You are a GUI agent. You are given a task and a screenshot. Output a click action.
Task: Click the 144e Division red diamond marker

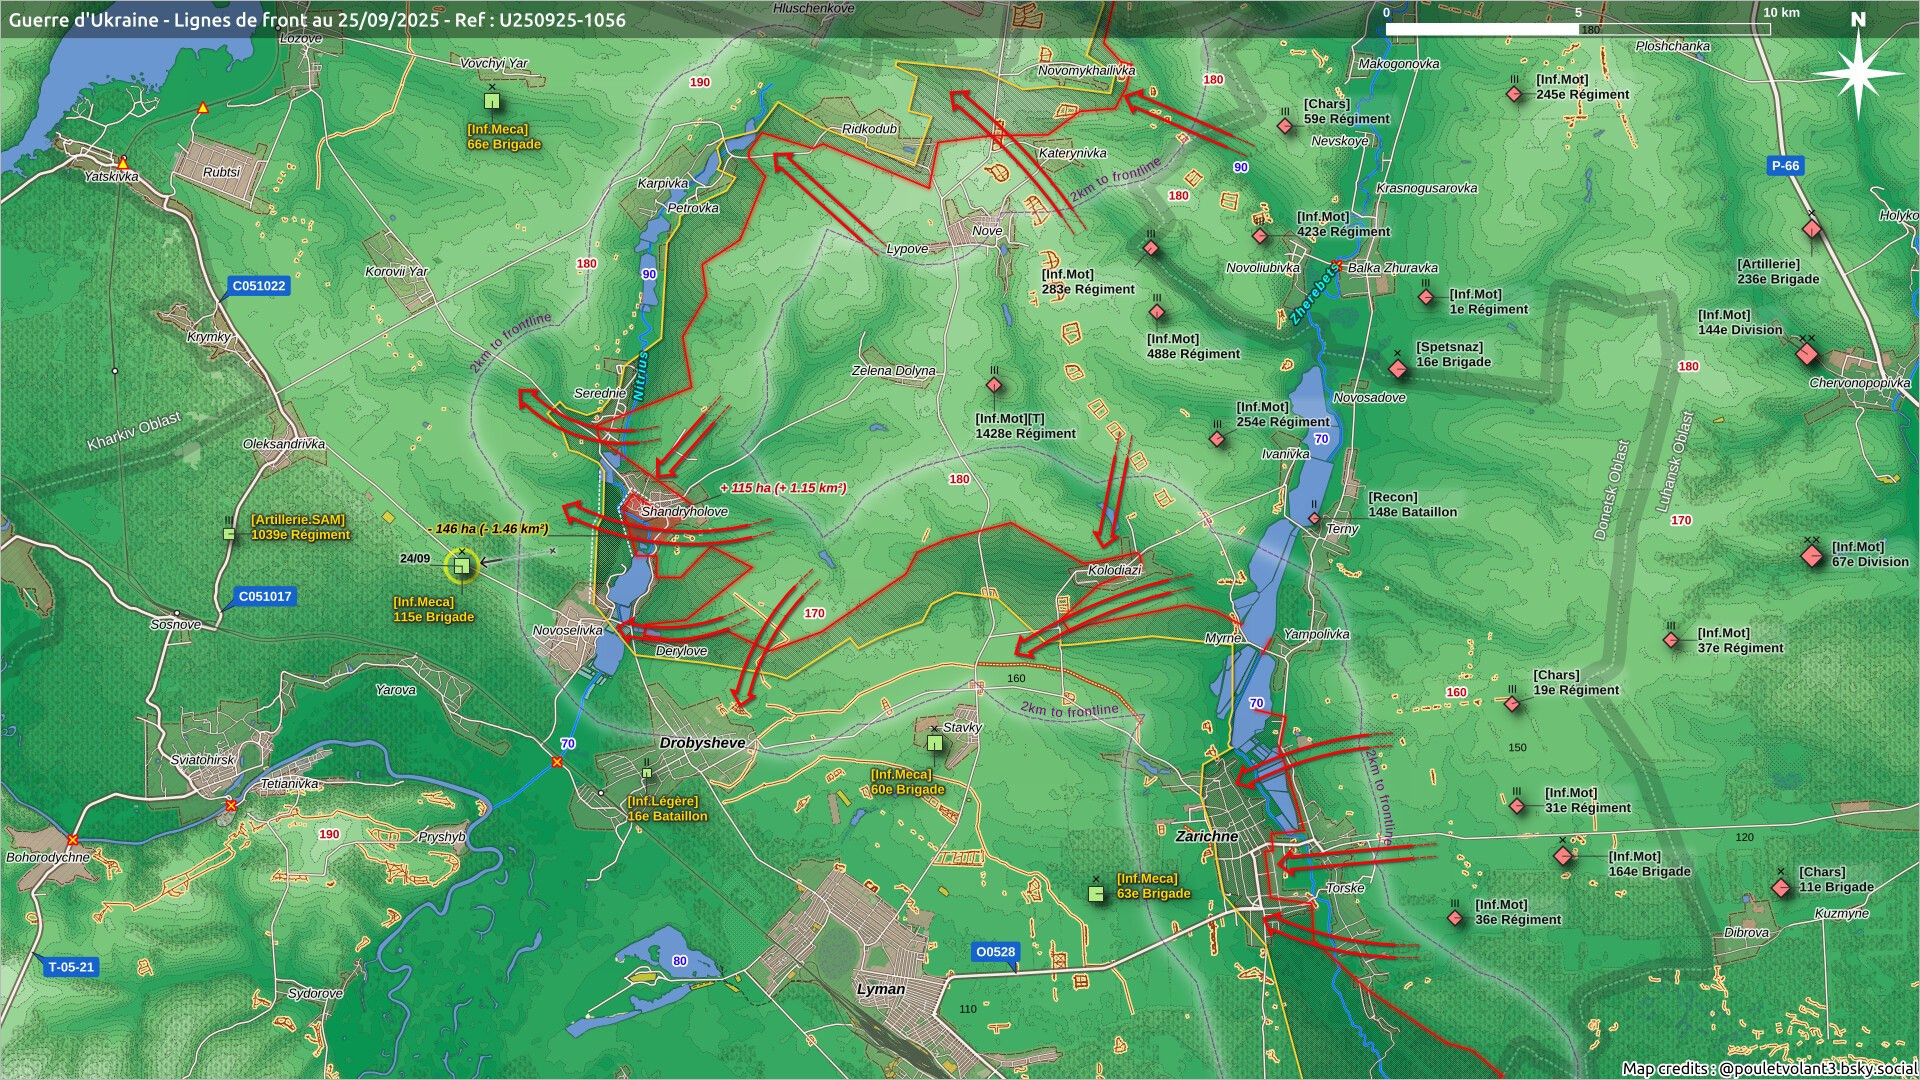coord(1806,354)
